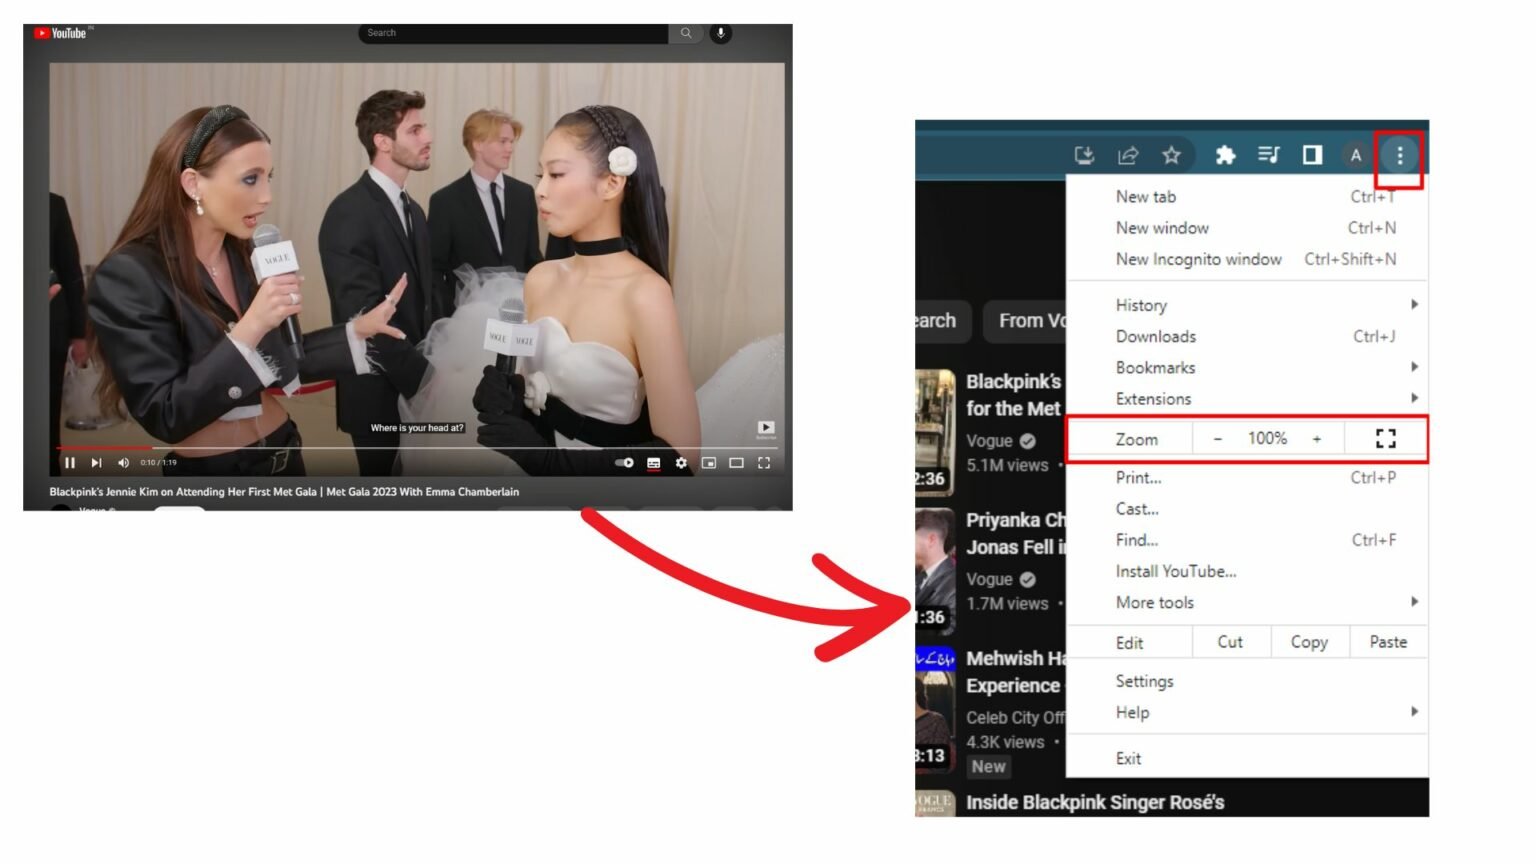
Task: Switch the player to theater mode
Action: [737, 463]
